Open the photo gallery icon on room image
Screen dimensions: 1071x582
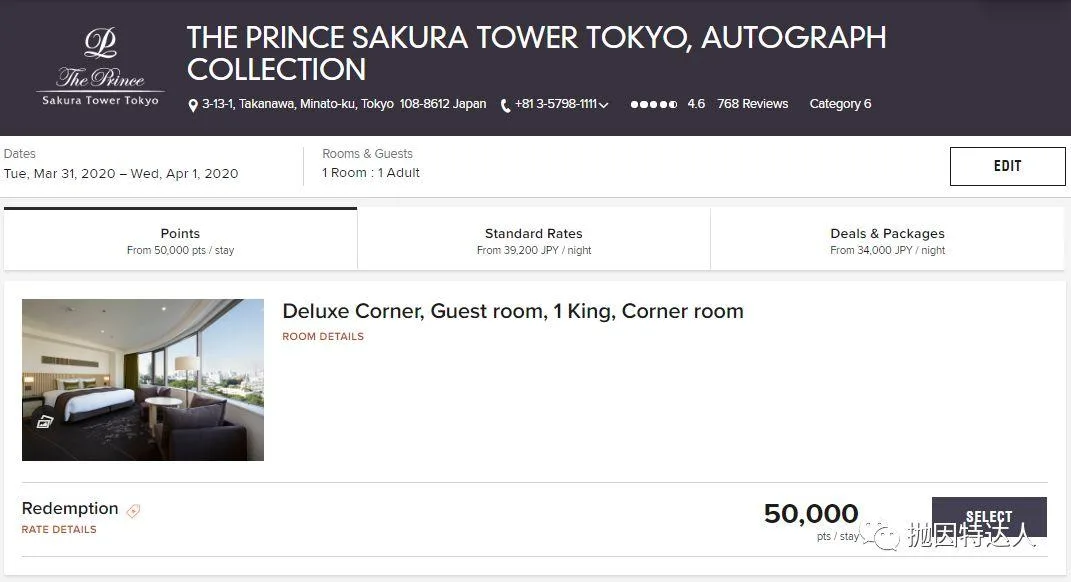(45, 421)
